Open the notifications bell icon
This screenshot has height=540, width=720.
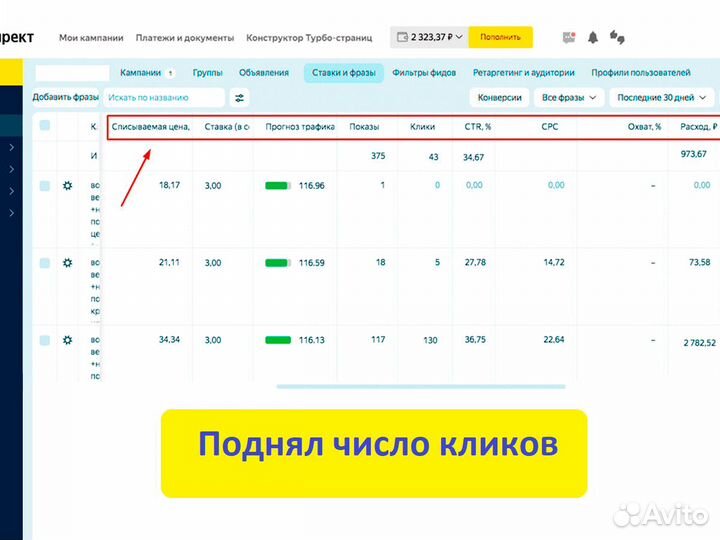point(593,38)
